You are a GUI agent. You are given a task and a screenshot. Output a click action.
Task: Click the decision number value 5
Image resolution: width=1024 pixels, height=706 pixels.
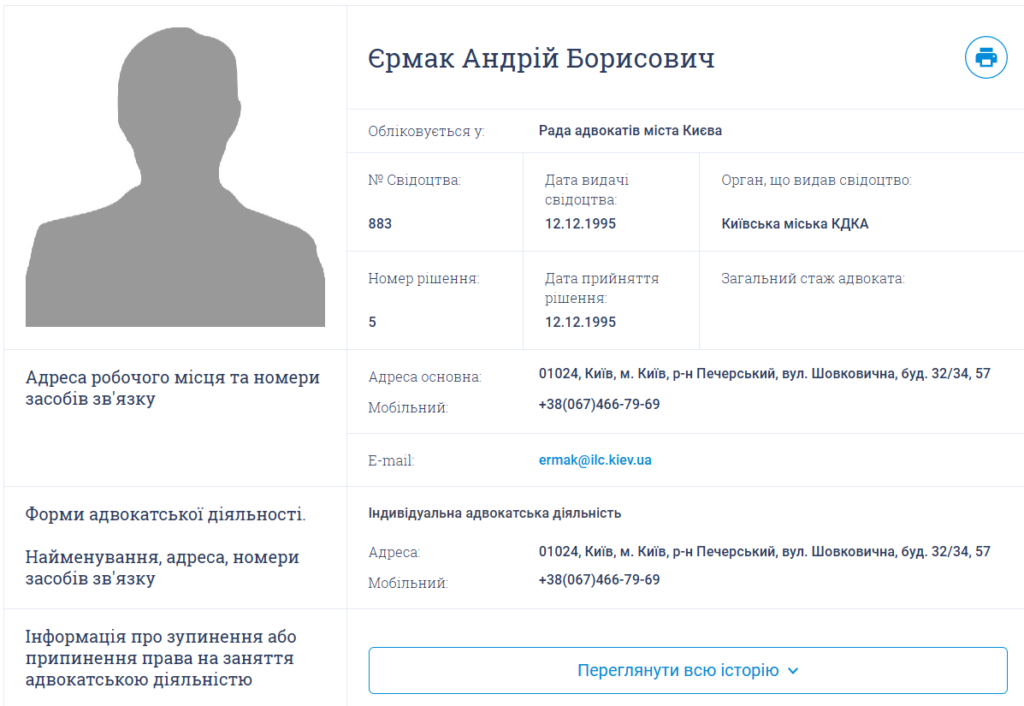pyautogui.click(x=373, y=322)
